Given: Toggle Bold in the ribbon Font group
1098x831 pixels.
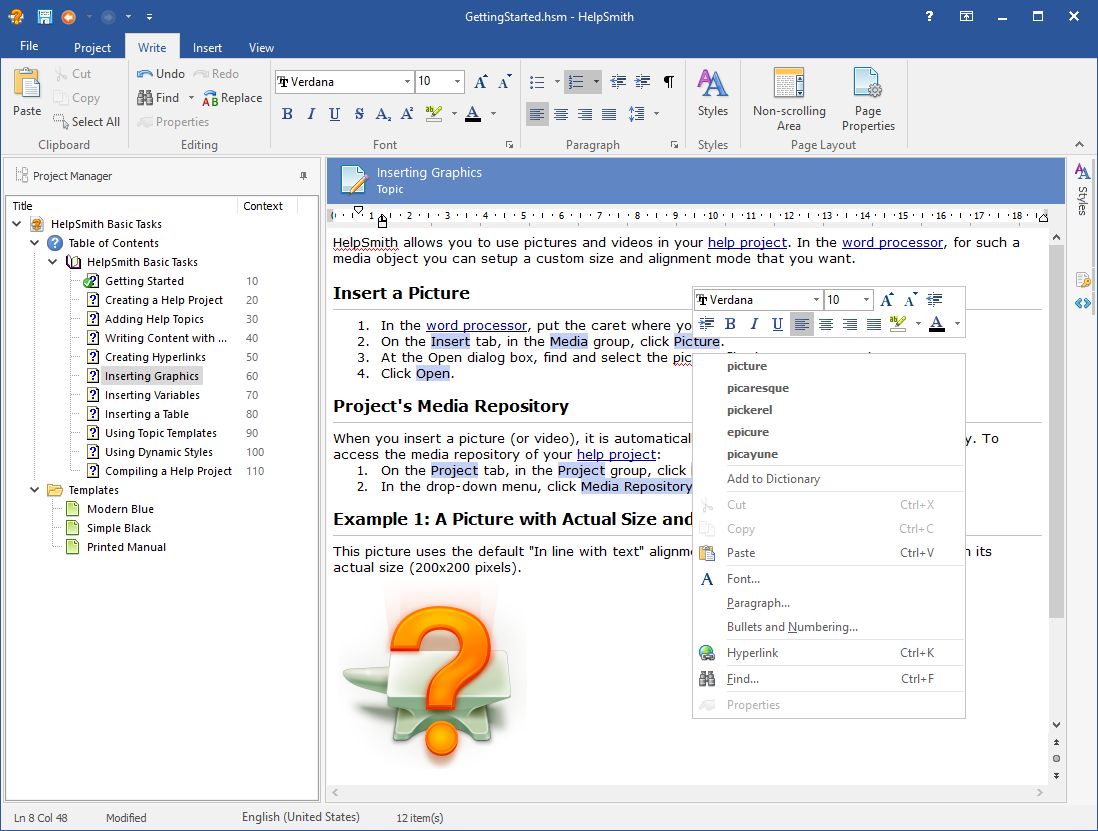Looking at the screenshot, I should coord(287,114).
